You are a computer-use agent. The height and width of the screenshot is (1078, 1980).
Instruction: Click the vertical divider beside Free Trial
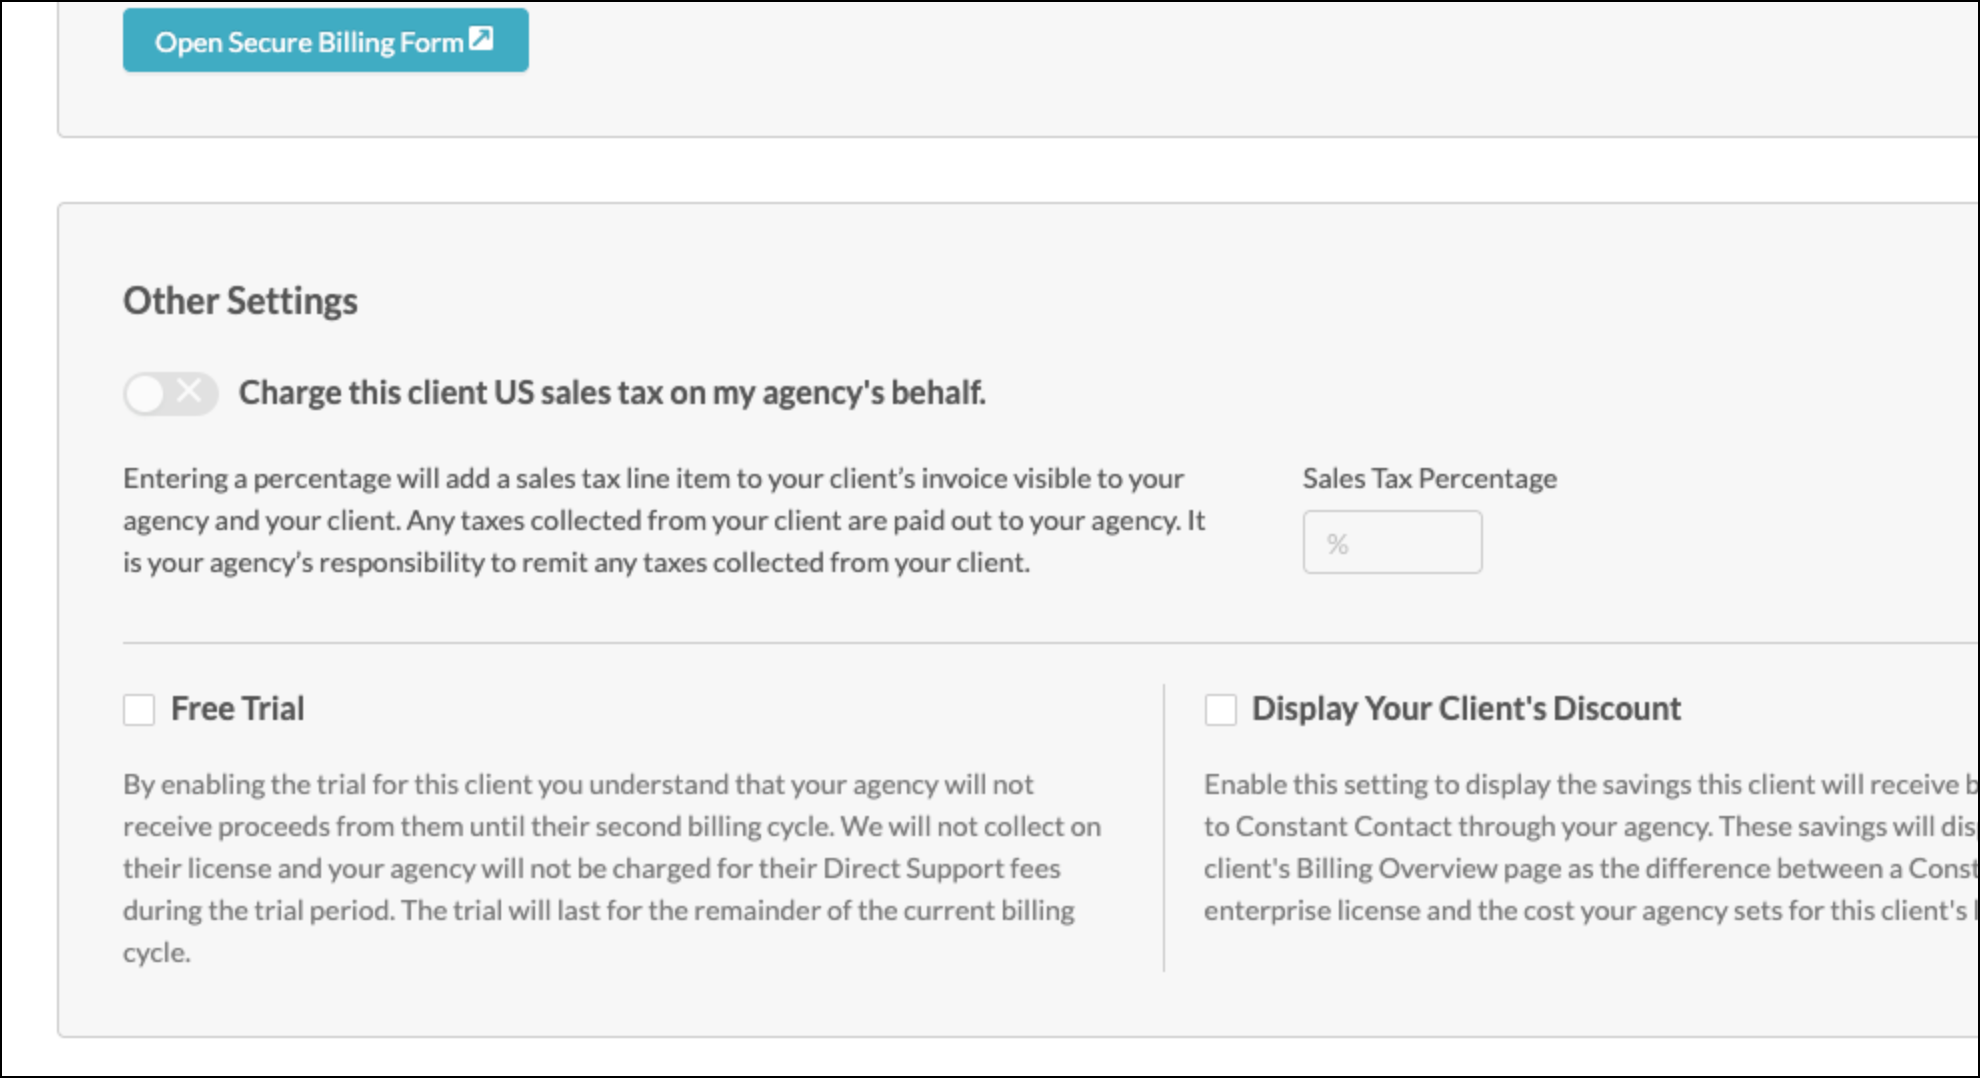pos(1164,827)
